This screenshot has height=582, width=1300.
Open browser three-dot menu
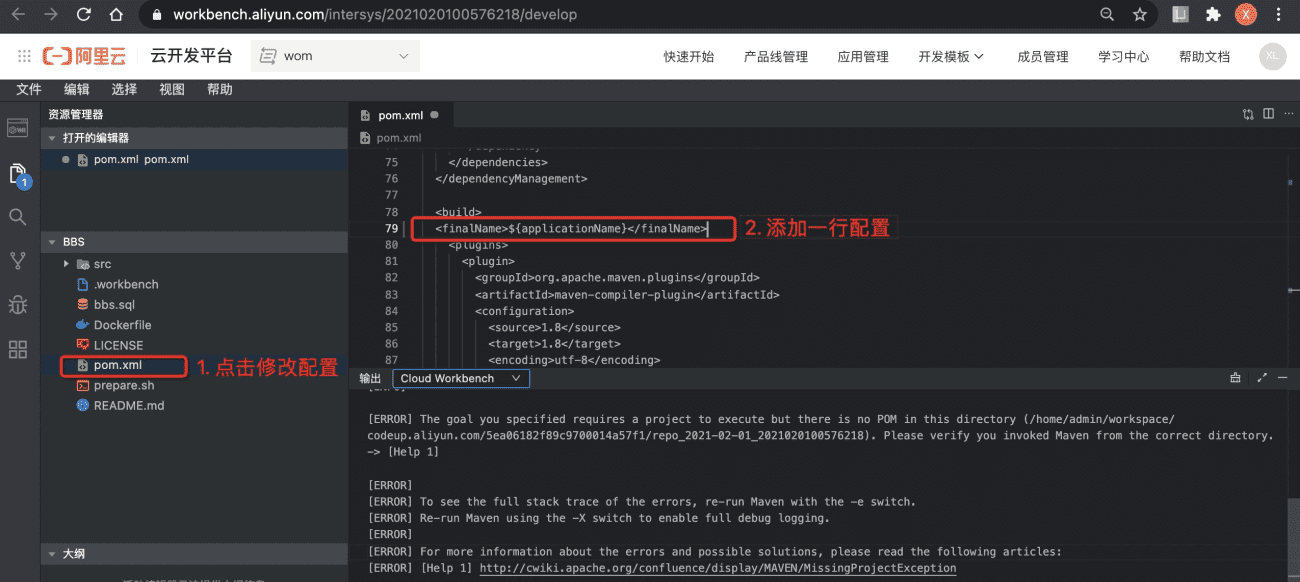coord(1280,15)
